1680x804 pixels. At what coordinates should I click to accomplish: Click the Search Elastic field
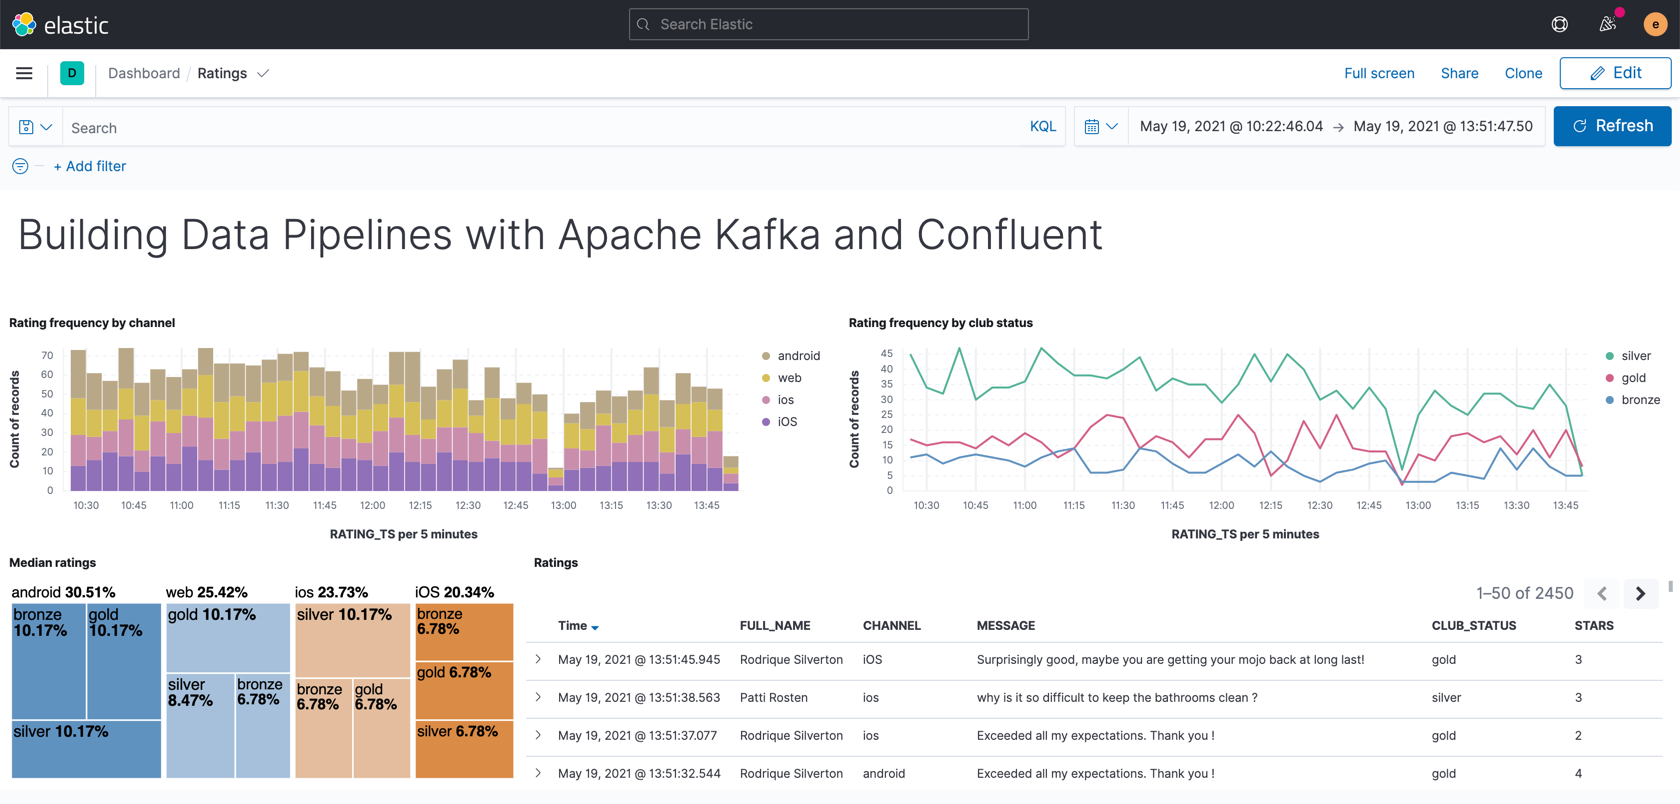coord(828,24)
